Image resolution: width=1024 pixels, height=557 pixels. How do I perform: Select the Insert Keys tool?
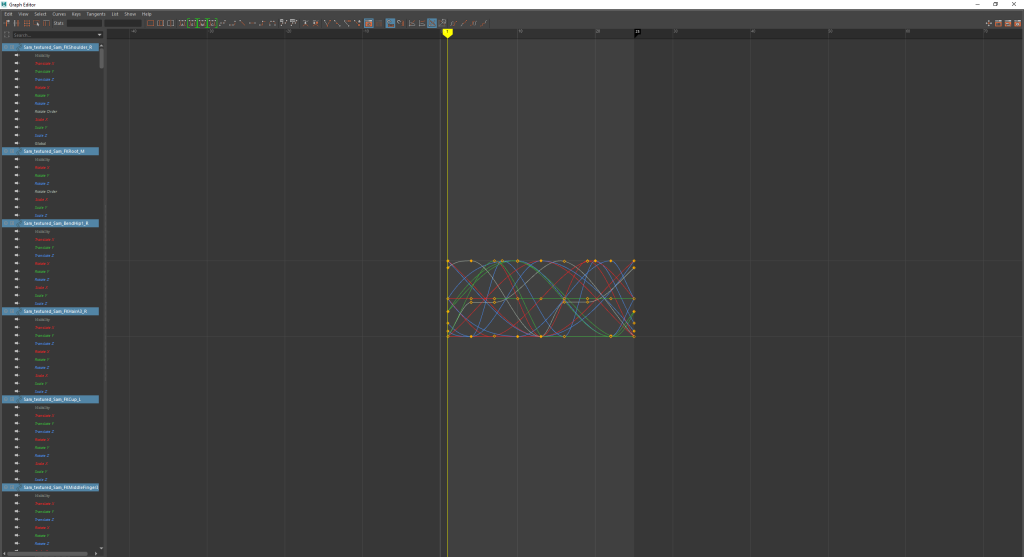pyautogui.click(x=16, y=23)
